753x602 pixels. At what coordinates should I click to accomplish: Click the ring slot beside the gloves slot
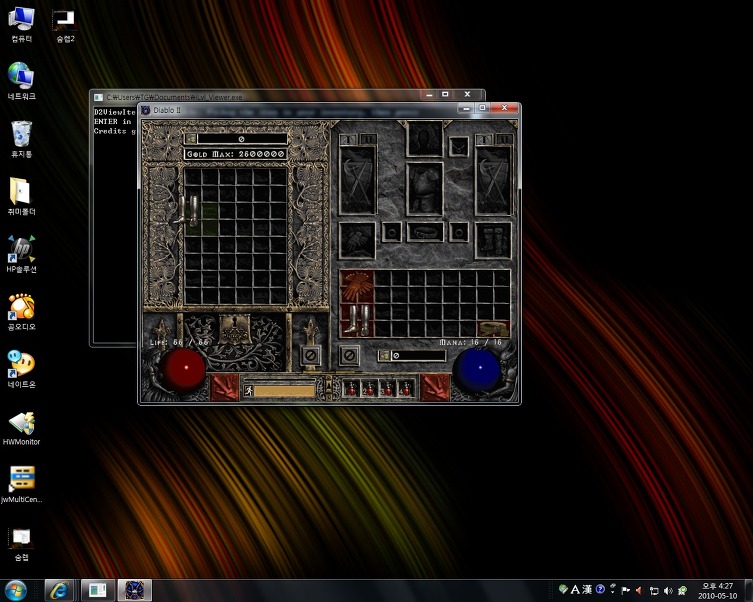pos(391,232)
